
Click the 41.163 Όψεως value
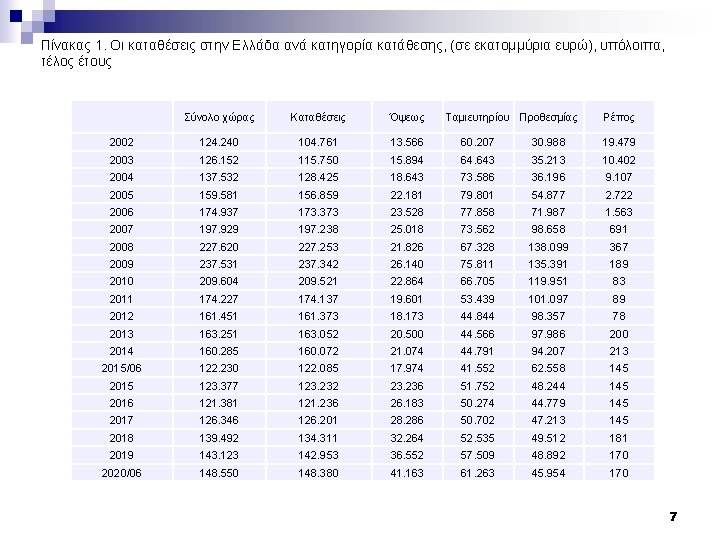tap(406, 473)
